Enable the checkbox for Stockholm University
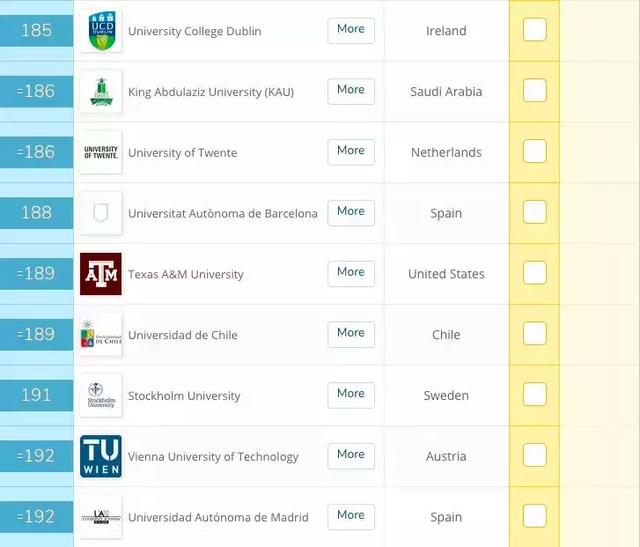Screen dimensions: 640x547 [535, 394]
